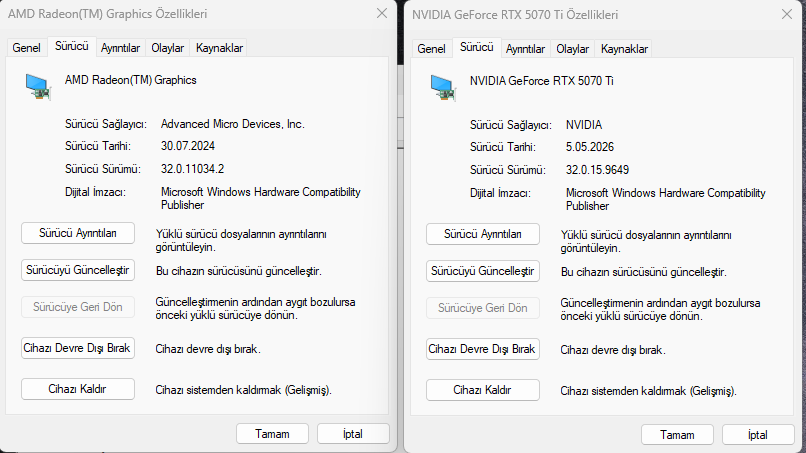The image size is (806, 453).
Task: Click driver version 32.0.11034.2 text
Action: point(192,169)
